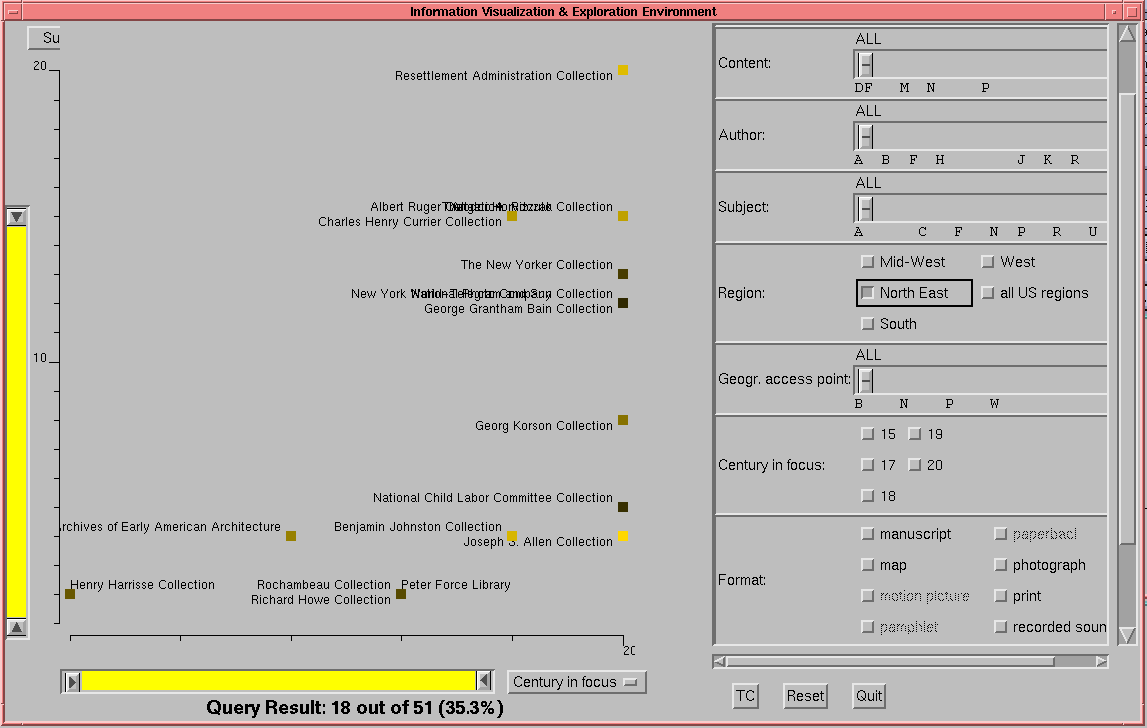Toggle the map format checkbox
1147x728 pixels.
(x=868, y=565)
